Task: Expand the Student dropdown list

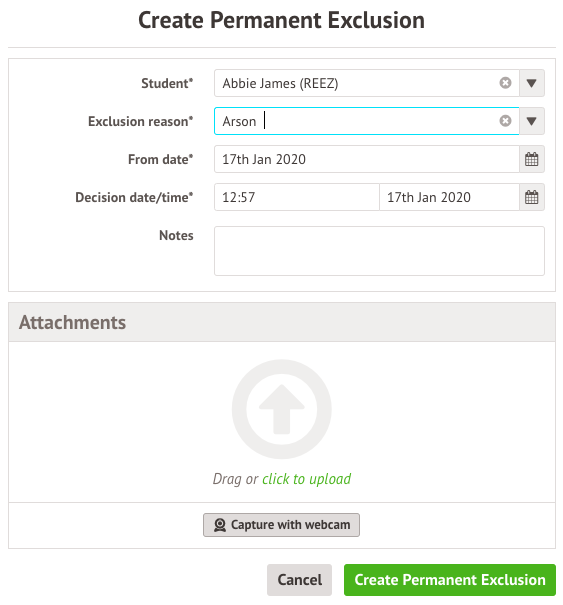Action: [x=532, y=83]
